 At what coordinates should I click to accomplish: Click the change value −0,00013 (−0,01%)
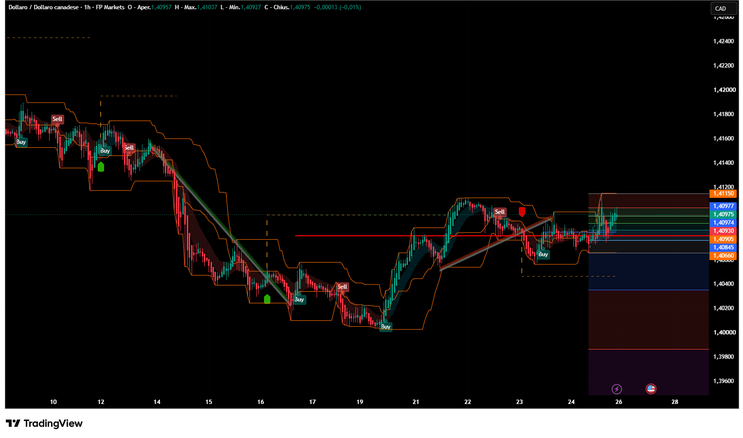337,8
